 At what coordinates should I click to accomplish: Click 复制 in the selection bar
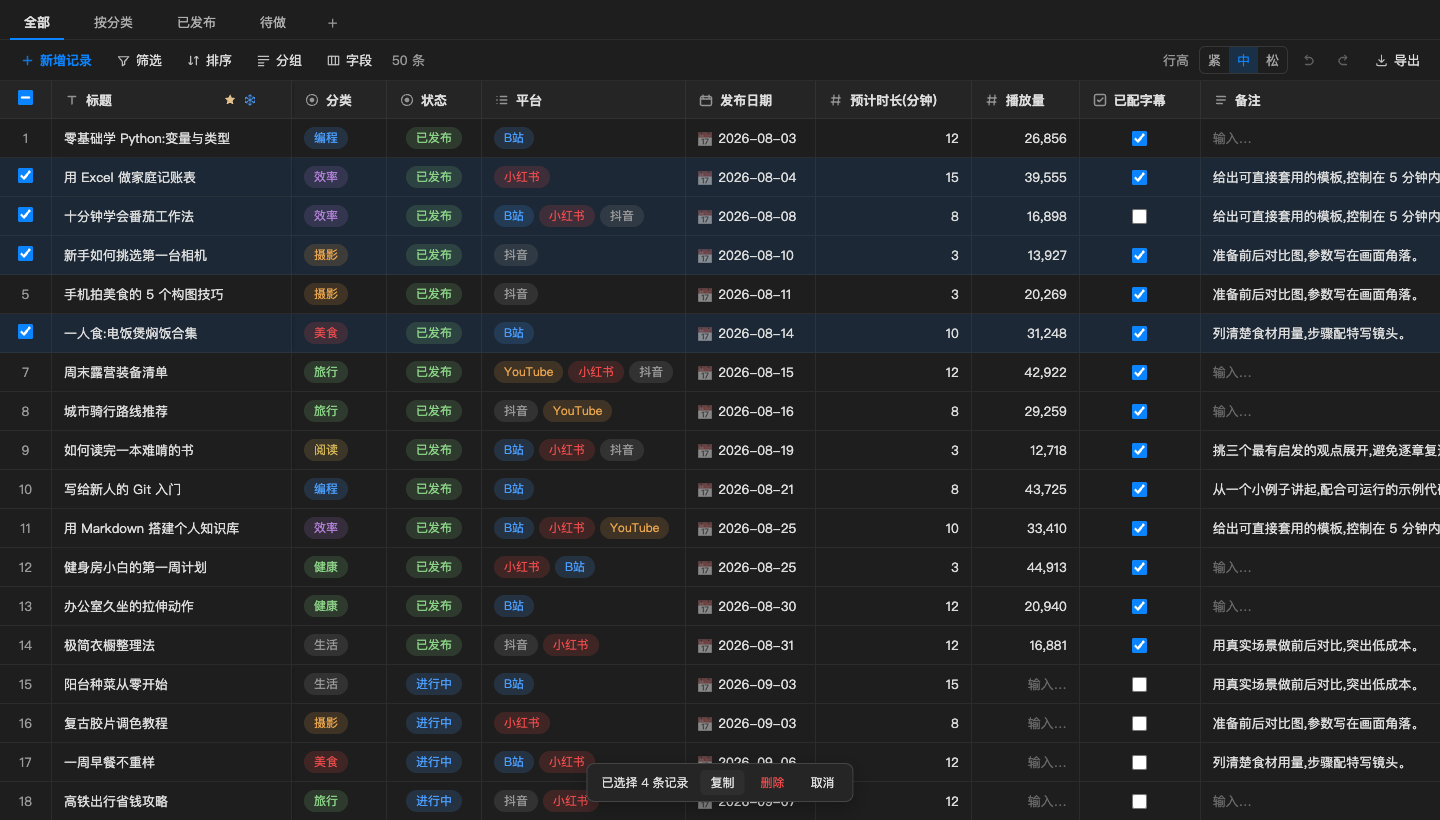pyautogui.click(x=722, y=783)
